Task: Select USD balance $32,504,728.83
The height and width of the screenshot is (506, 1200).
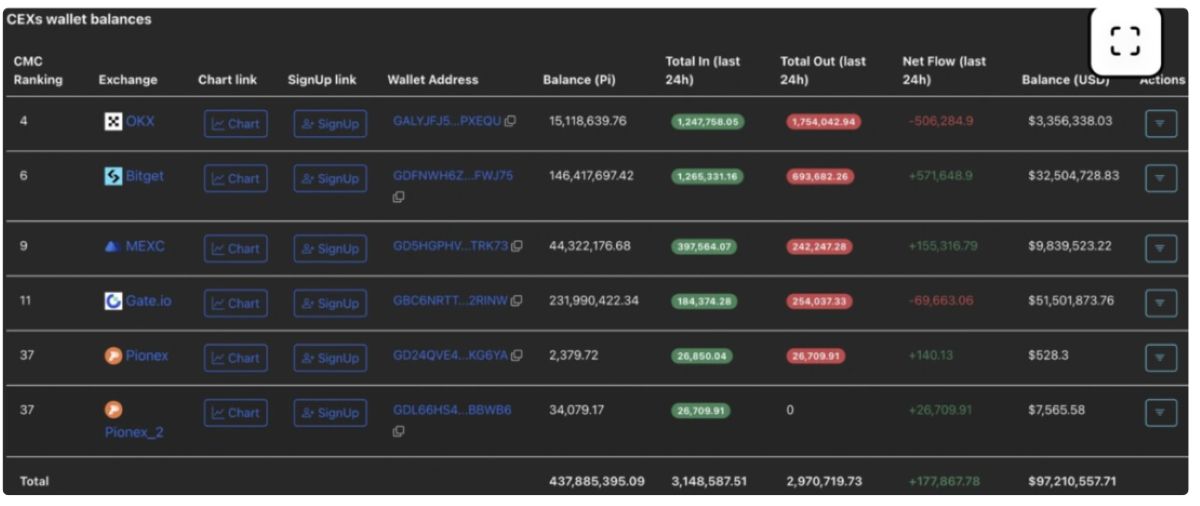Action: (x=1073, y=175)
